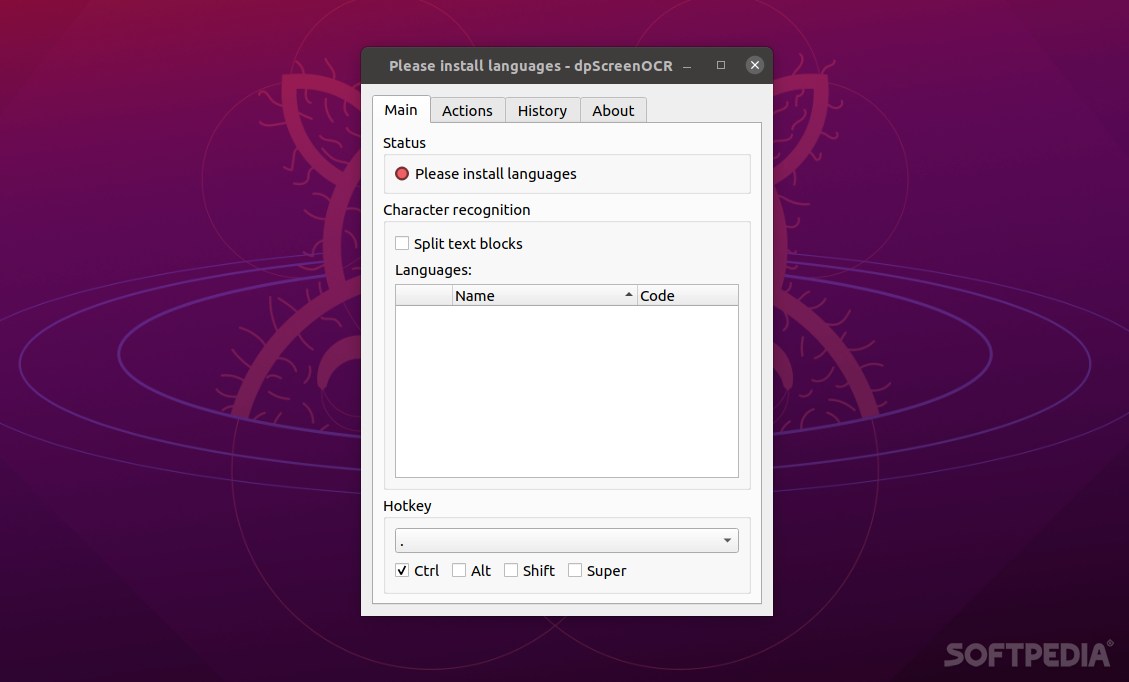Open the History tab

pyautogui.click(x=542, y=110)
